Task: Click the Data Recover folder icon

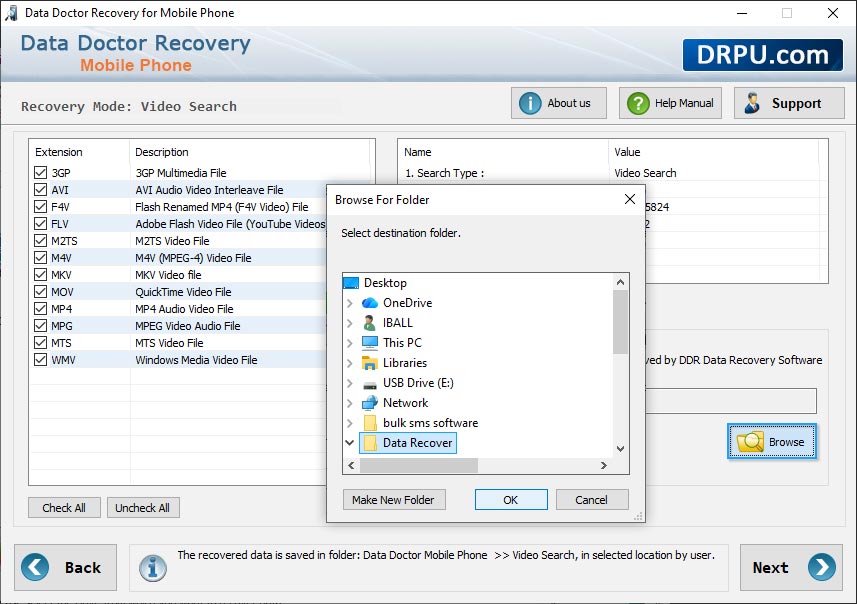Action: 370,443
